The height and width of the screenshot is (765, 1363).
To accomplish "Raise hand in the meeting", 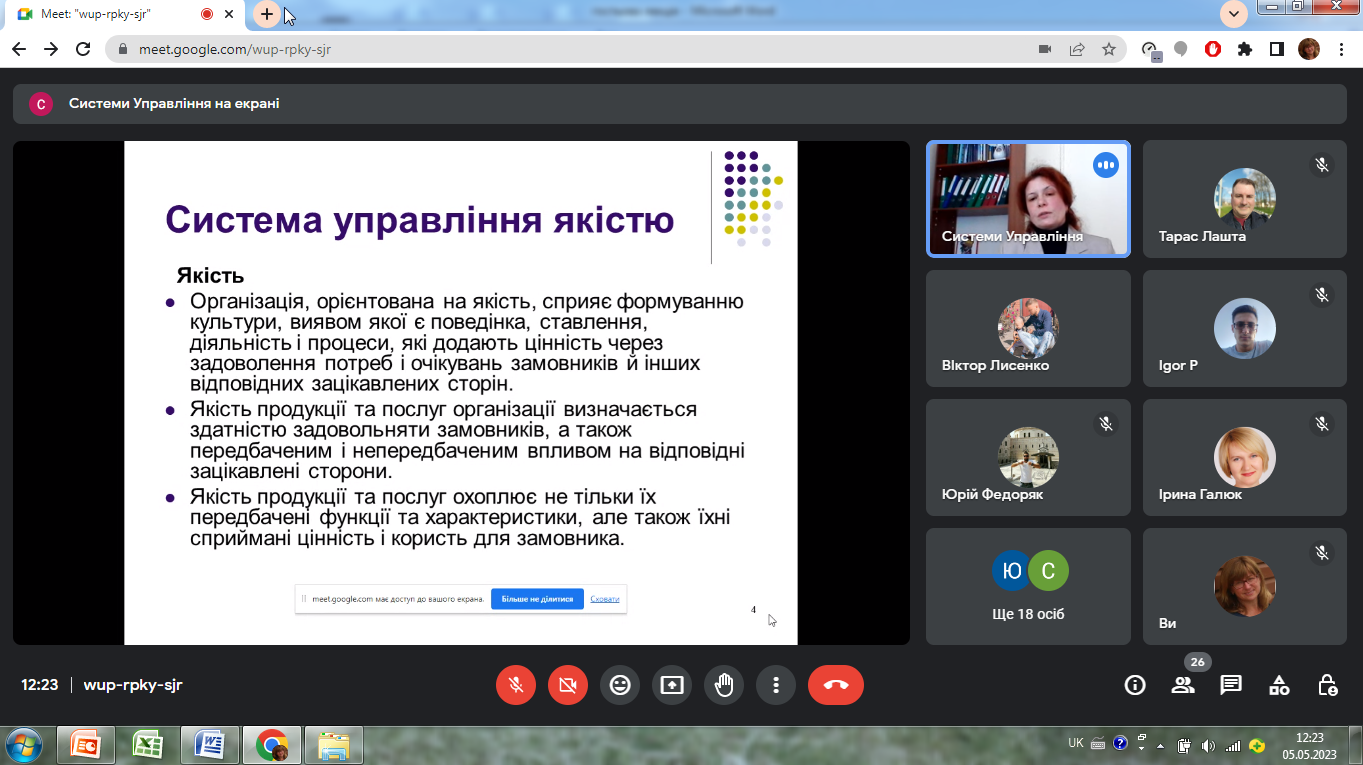I will [x=724, y=685].
